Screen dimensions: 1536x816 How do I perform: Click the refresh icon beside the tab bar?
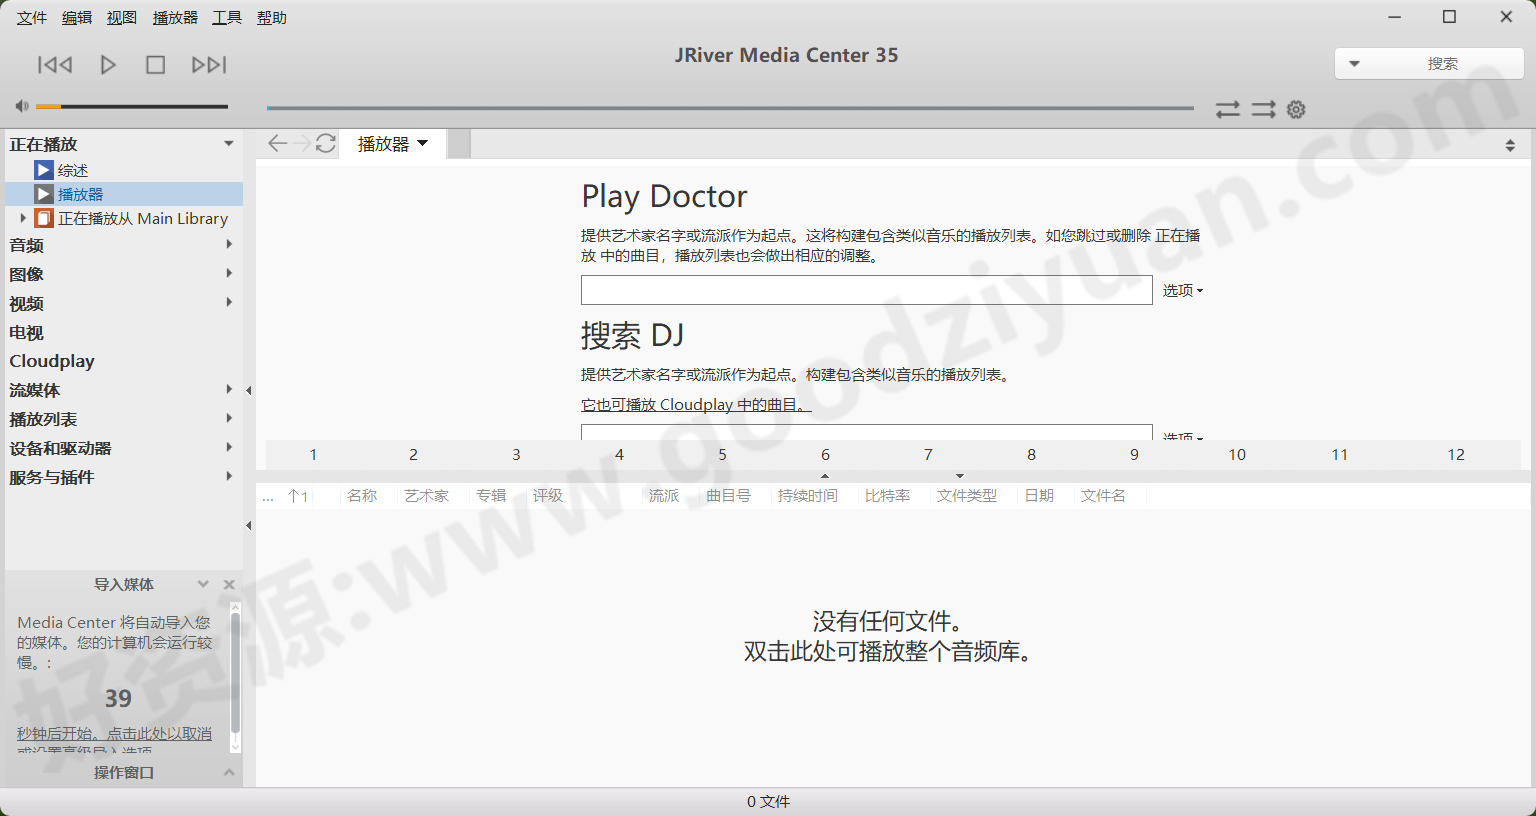click(x=326, y=143)
